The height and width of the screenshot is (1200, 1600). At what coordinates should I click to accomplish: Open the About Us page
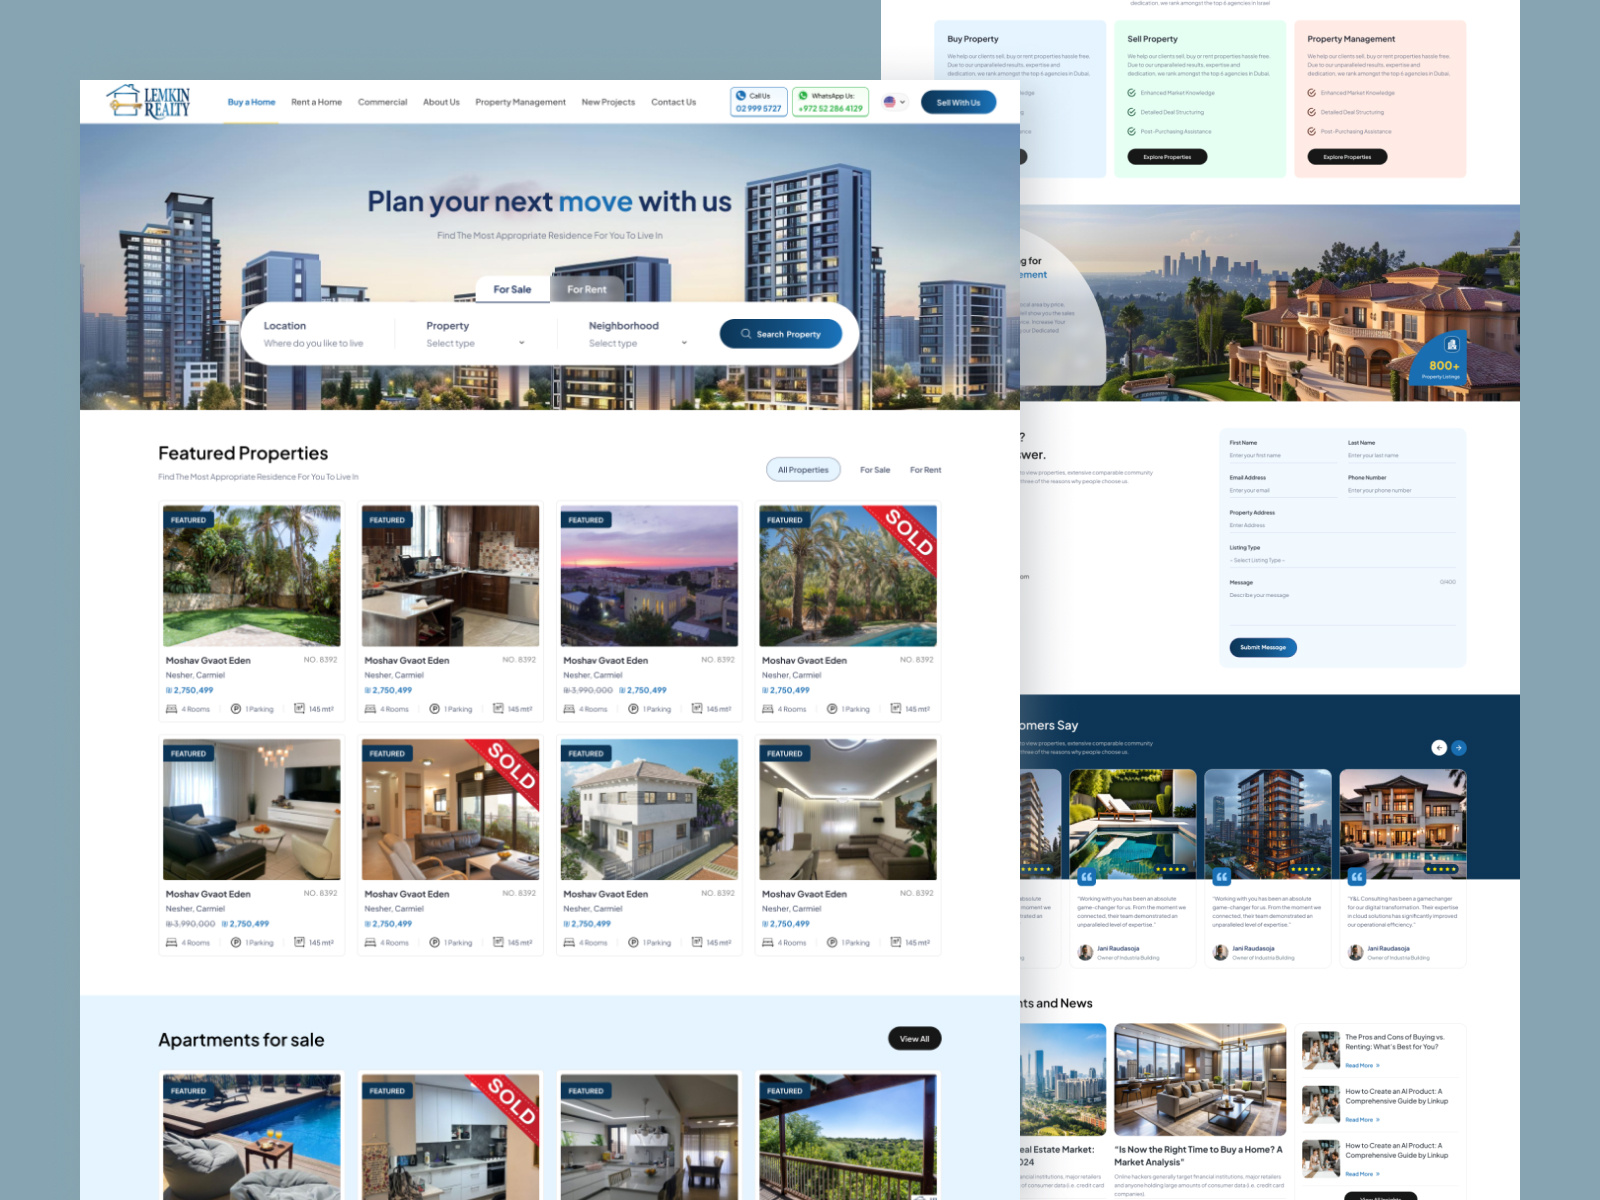click(441, 102)
